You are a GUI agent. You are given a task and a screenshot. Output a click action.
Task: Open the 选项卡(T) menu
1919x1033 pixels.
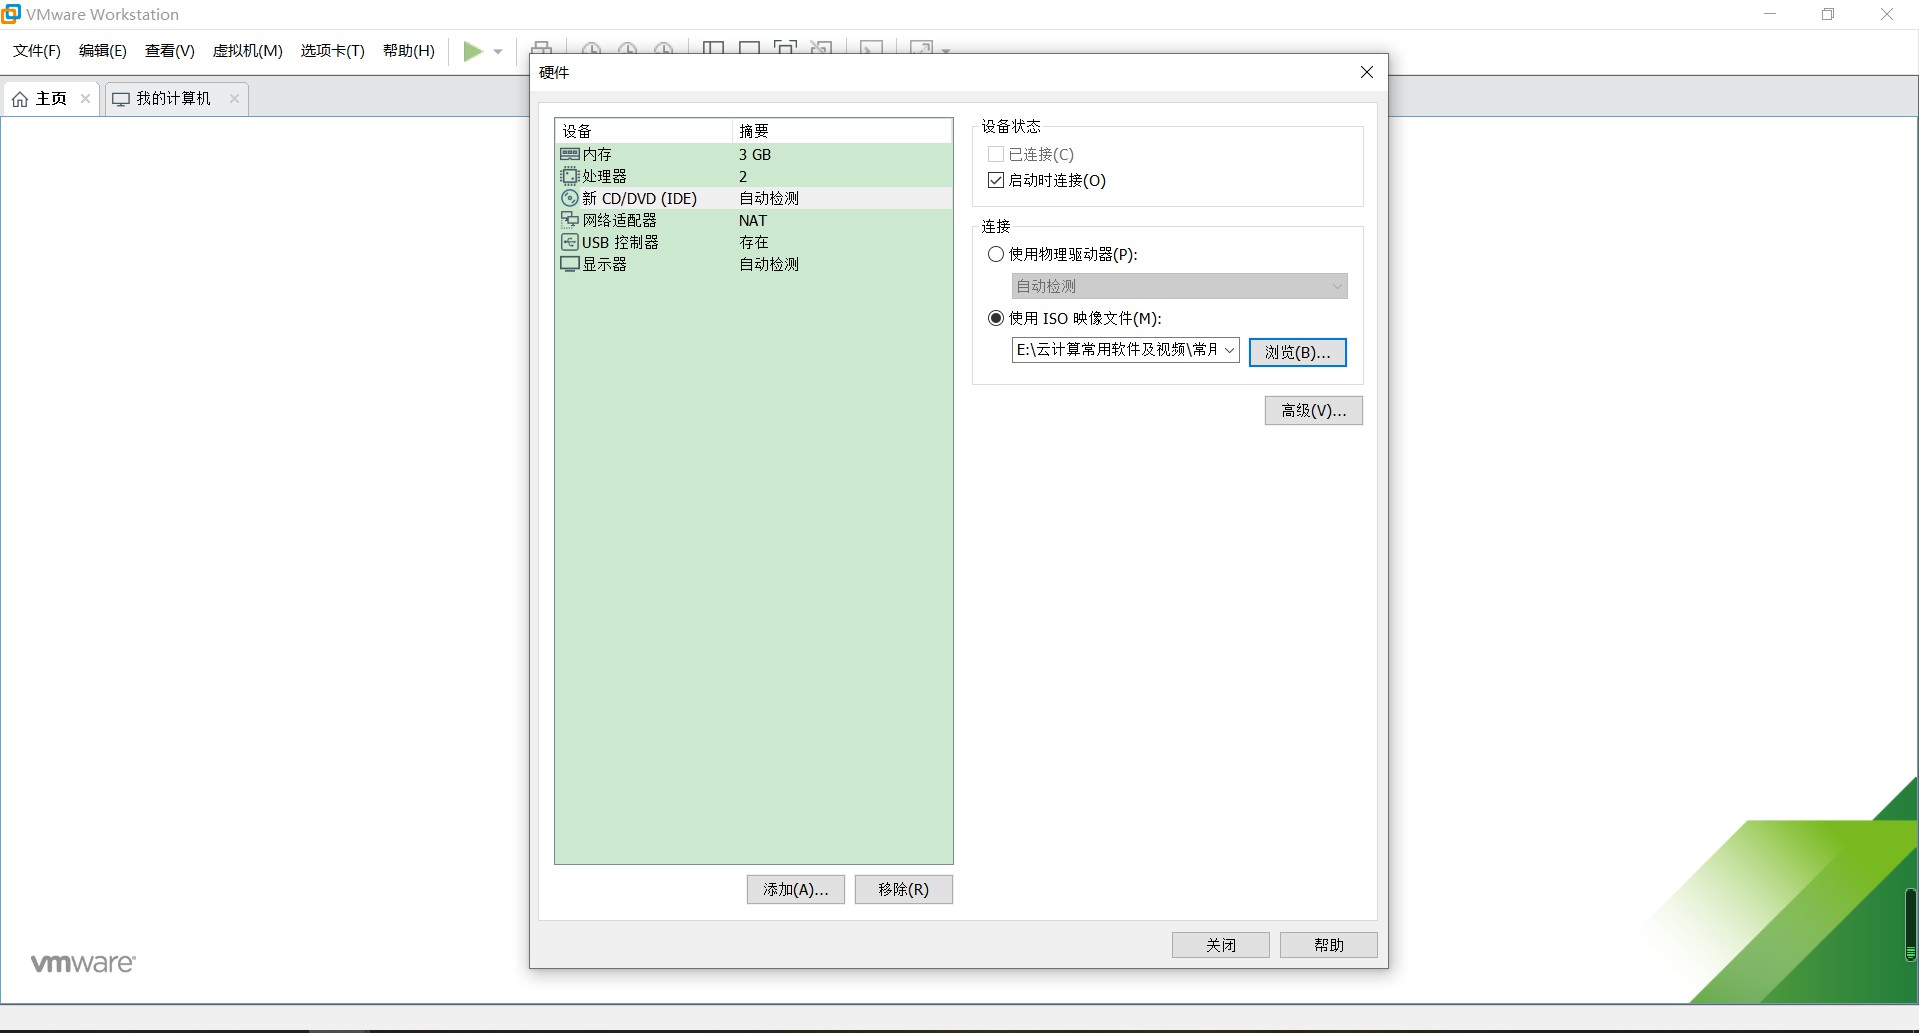click(333, 51)
